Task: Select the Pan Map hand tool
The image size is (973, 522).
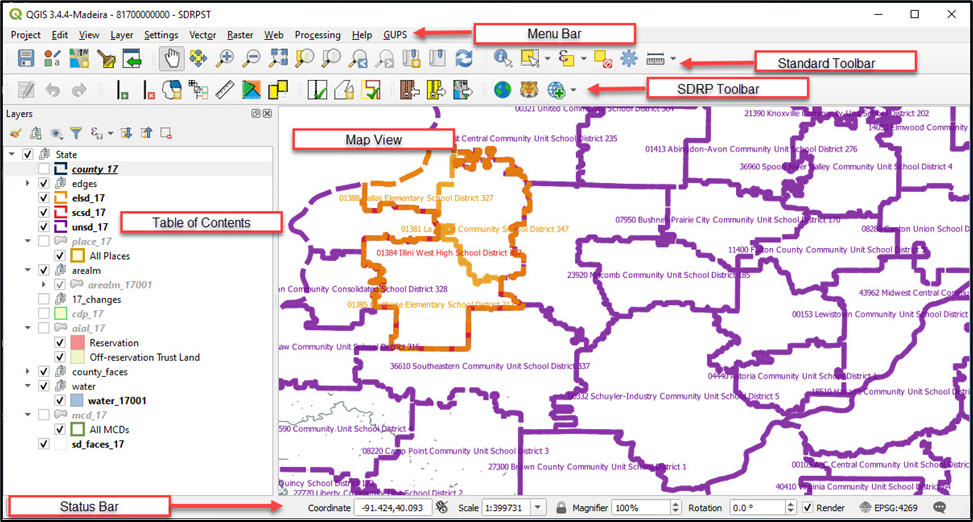Action: 173,59
